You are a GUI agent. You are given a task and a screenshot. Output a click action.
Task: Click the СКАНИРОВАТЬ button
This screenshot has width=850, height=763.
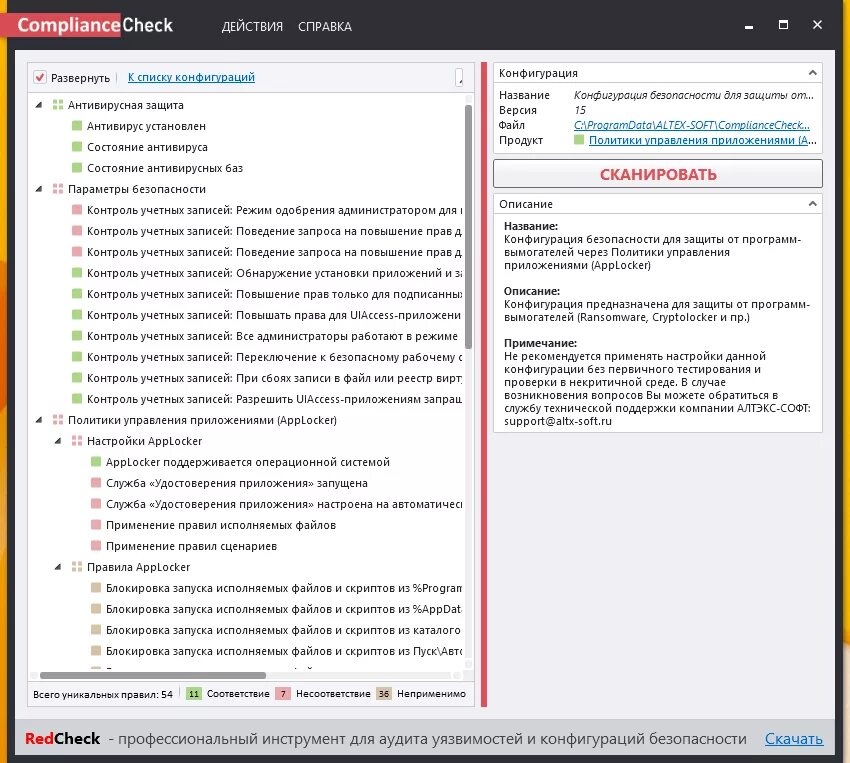tap(658, 174)
